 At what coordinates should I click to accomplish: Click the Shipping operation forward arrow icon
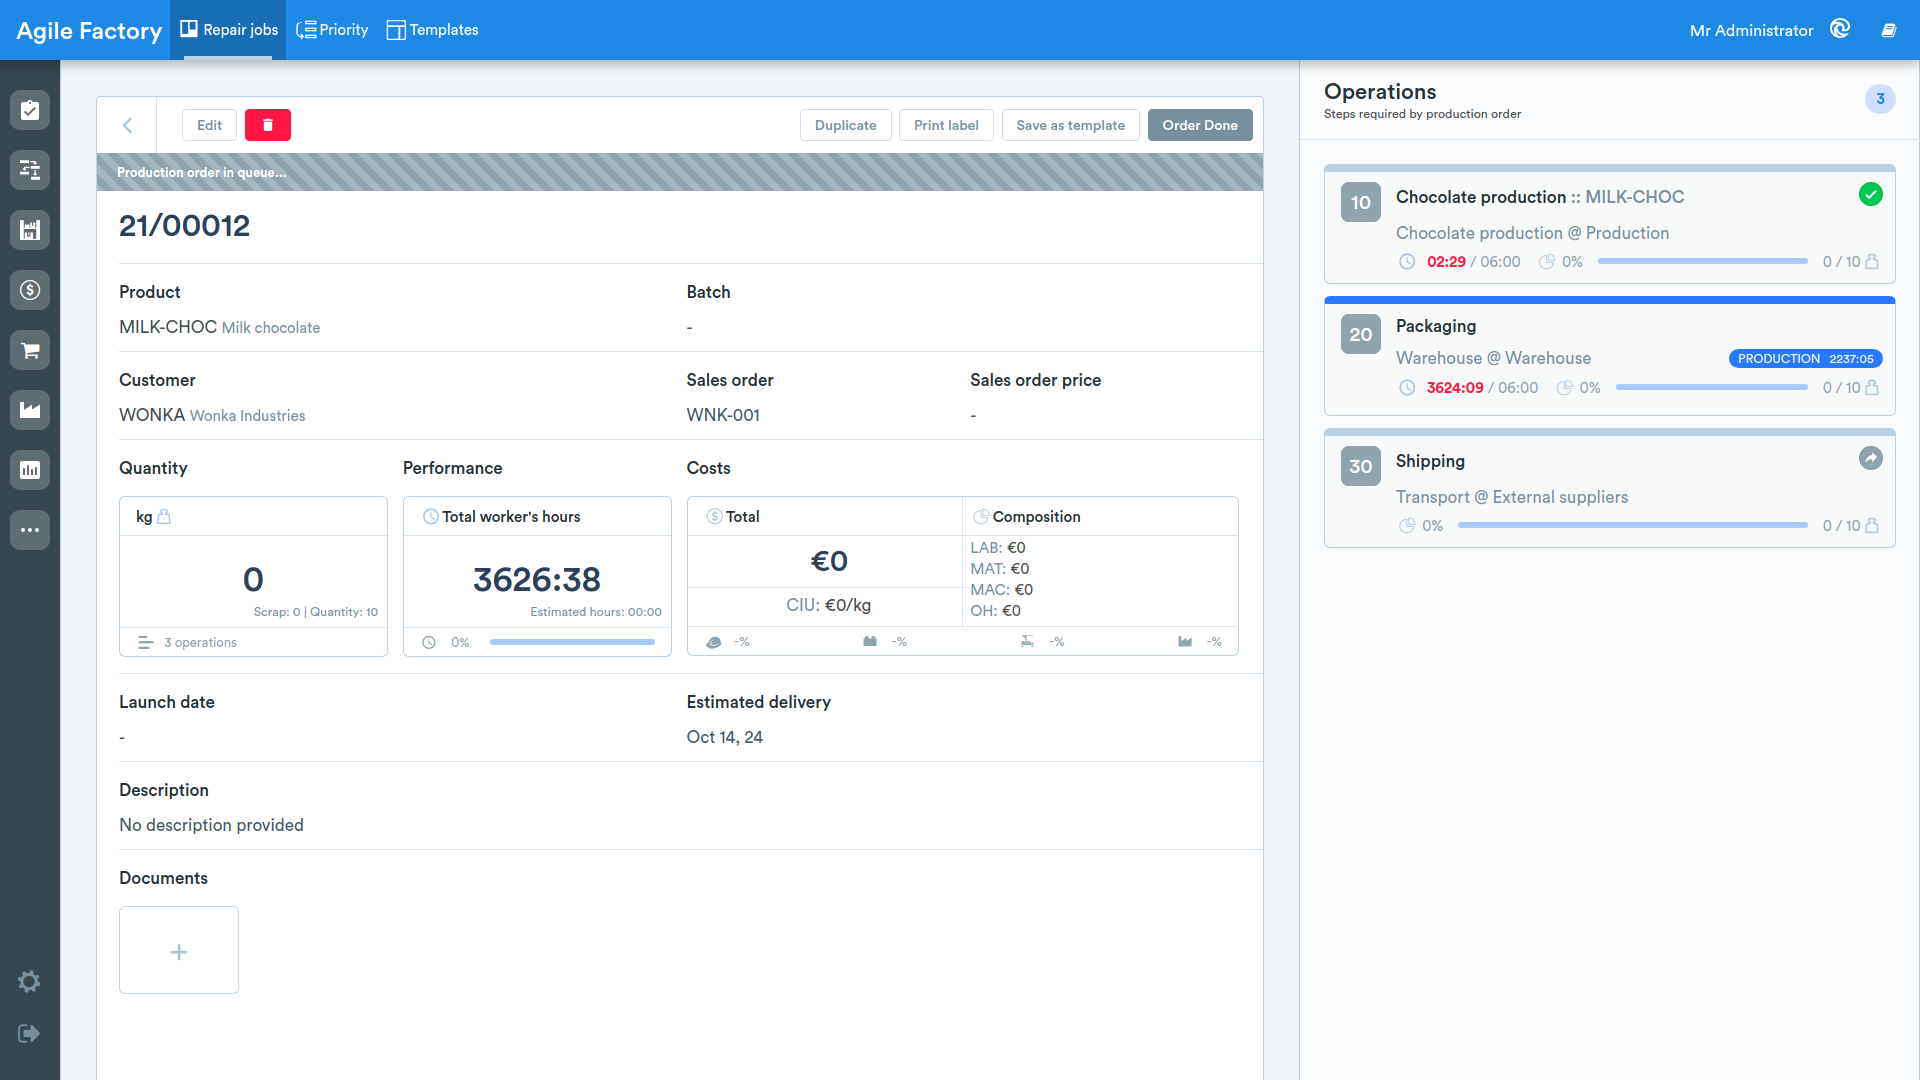pyautogui.click(x=1871, y=458)
